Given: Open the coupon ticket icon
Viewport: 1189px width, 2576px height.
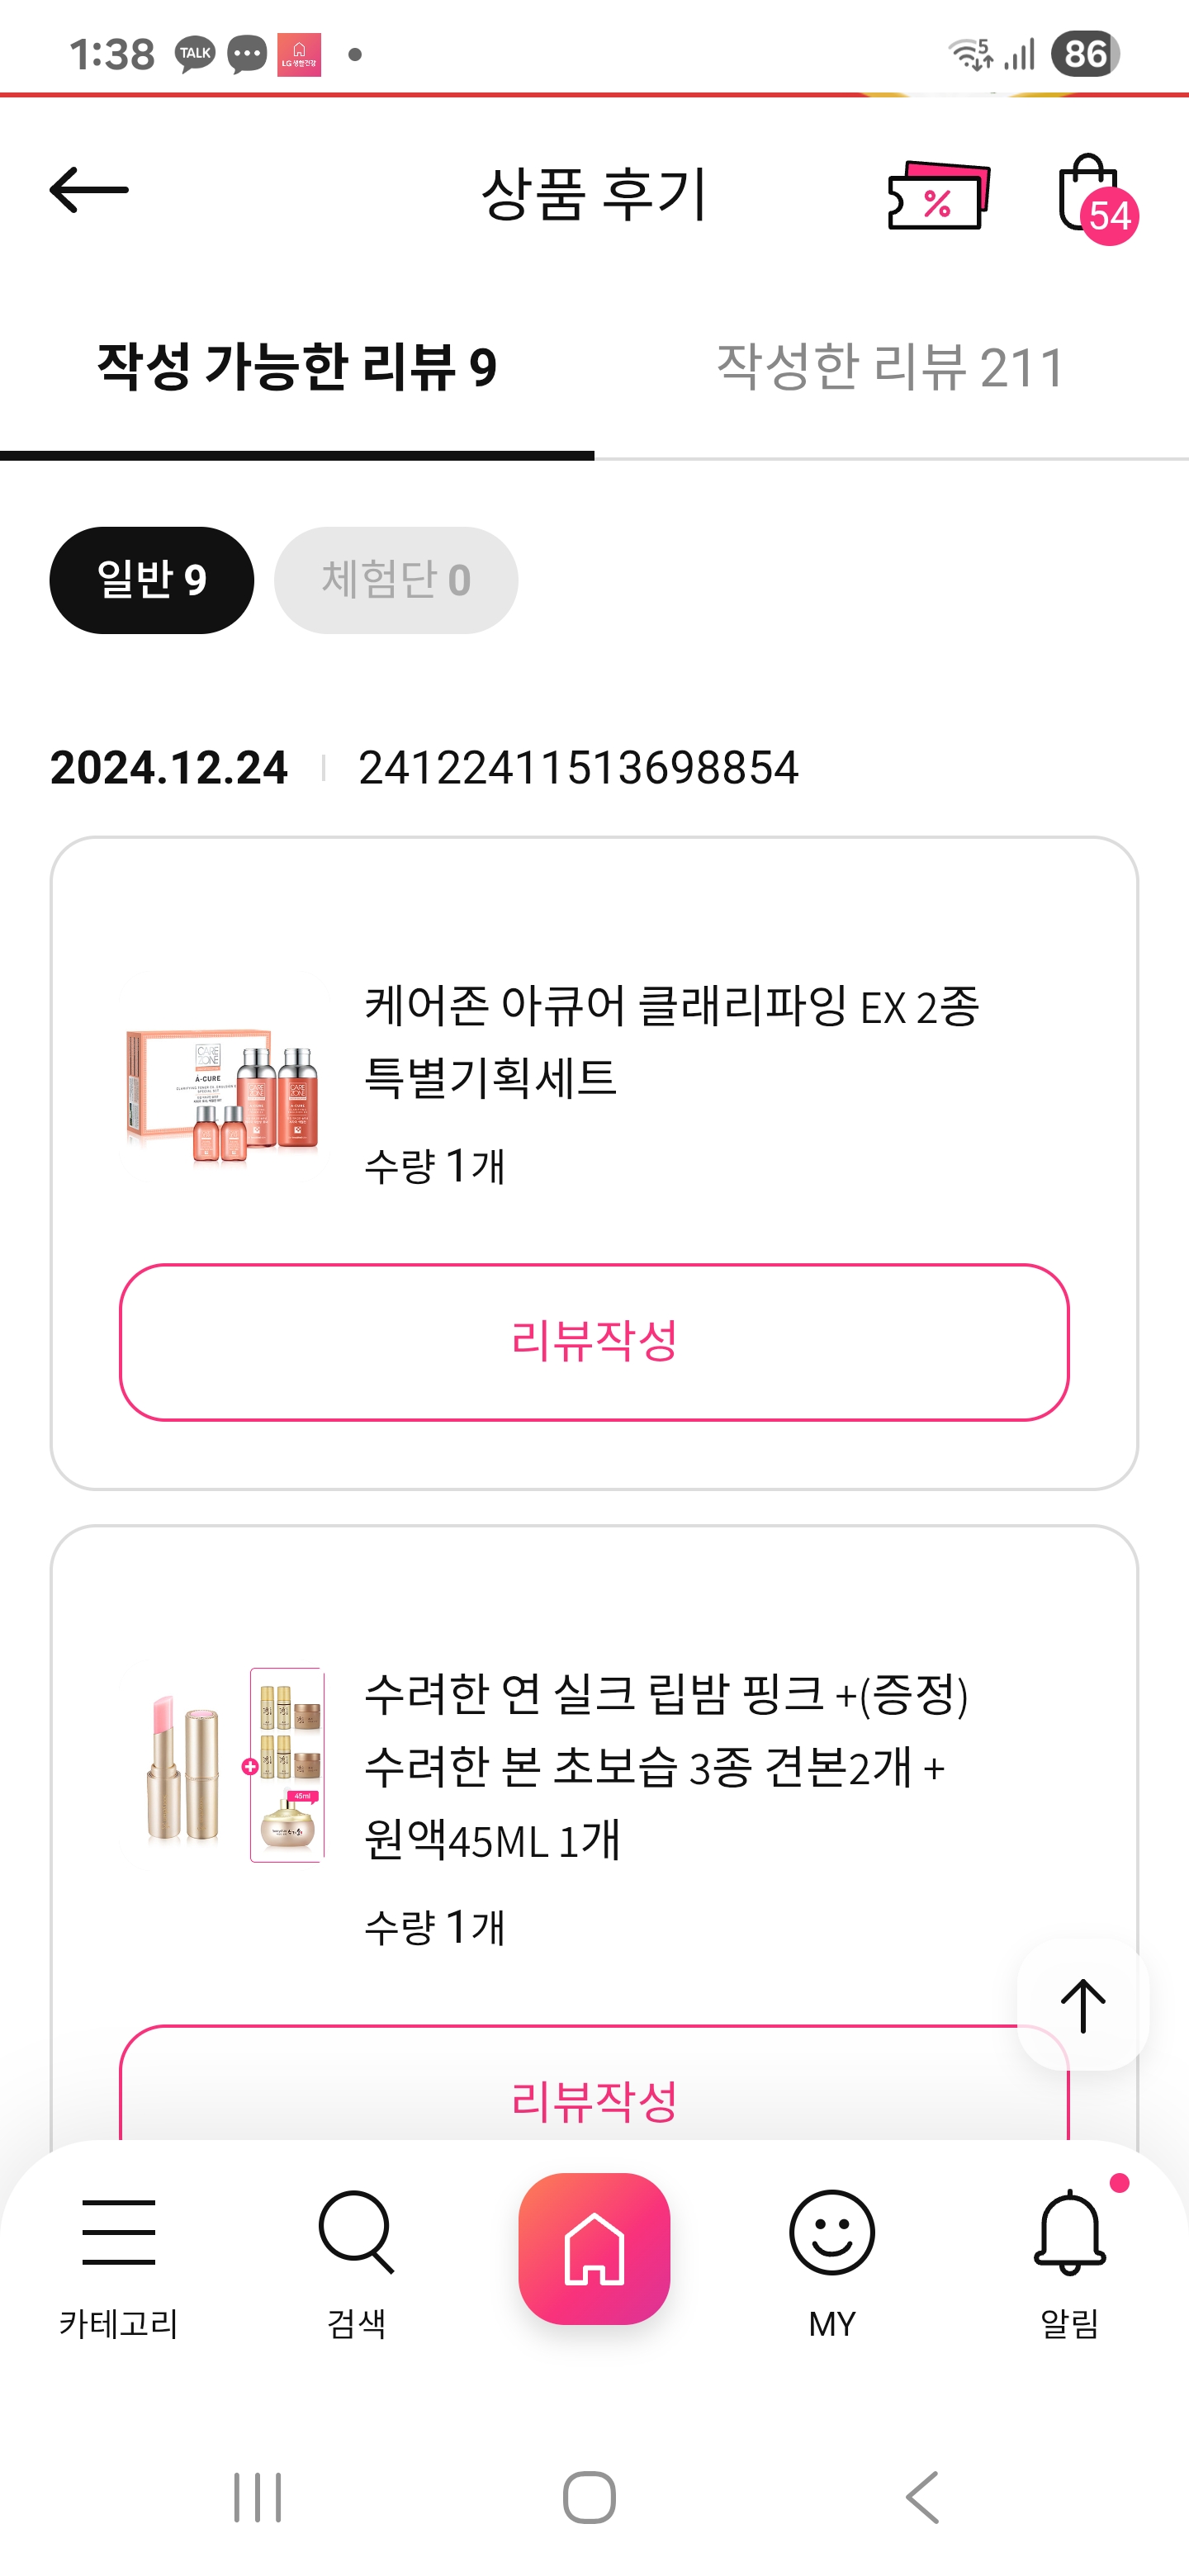Looking at the screenshot, I should [938, 196].
